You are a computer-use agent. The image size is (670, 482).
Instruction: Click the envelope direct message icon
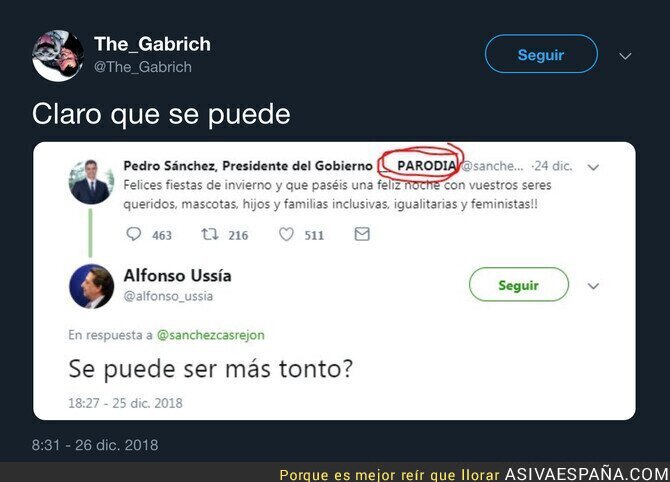362,234
